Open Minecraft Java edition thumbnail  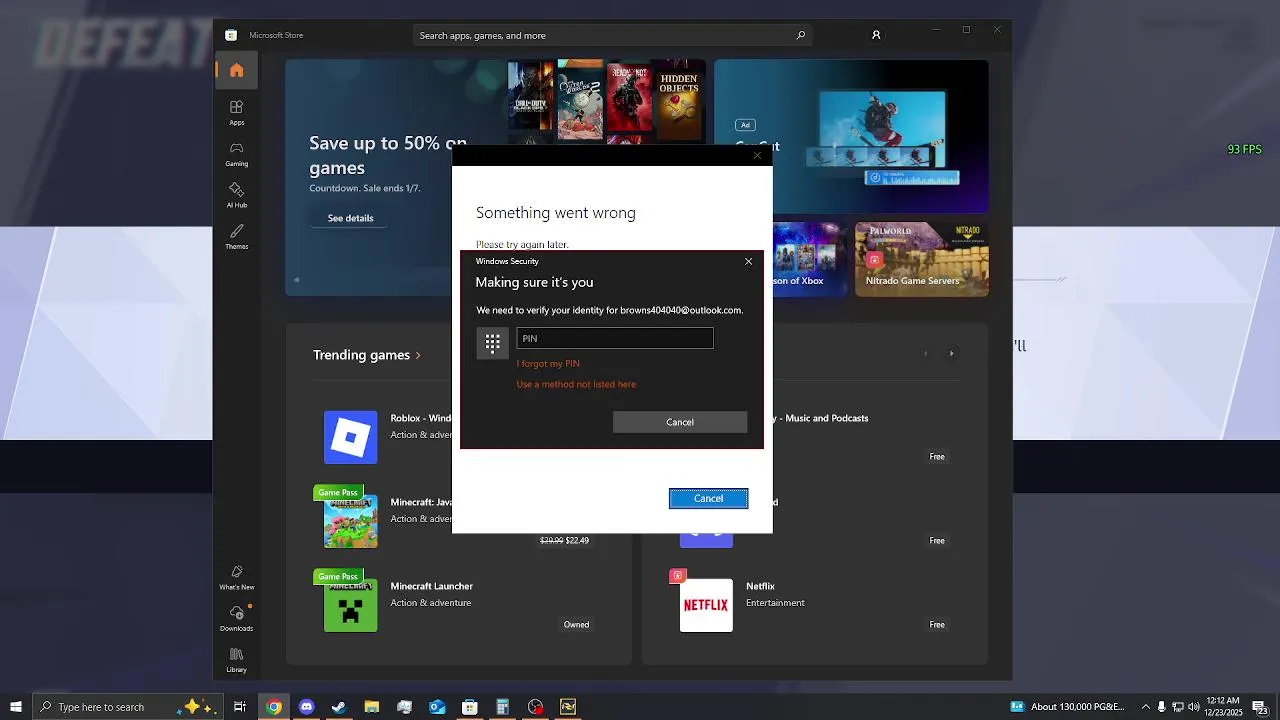351,521
